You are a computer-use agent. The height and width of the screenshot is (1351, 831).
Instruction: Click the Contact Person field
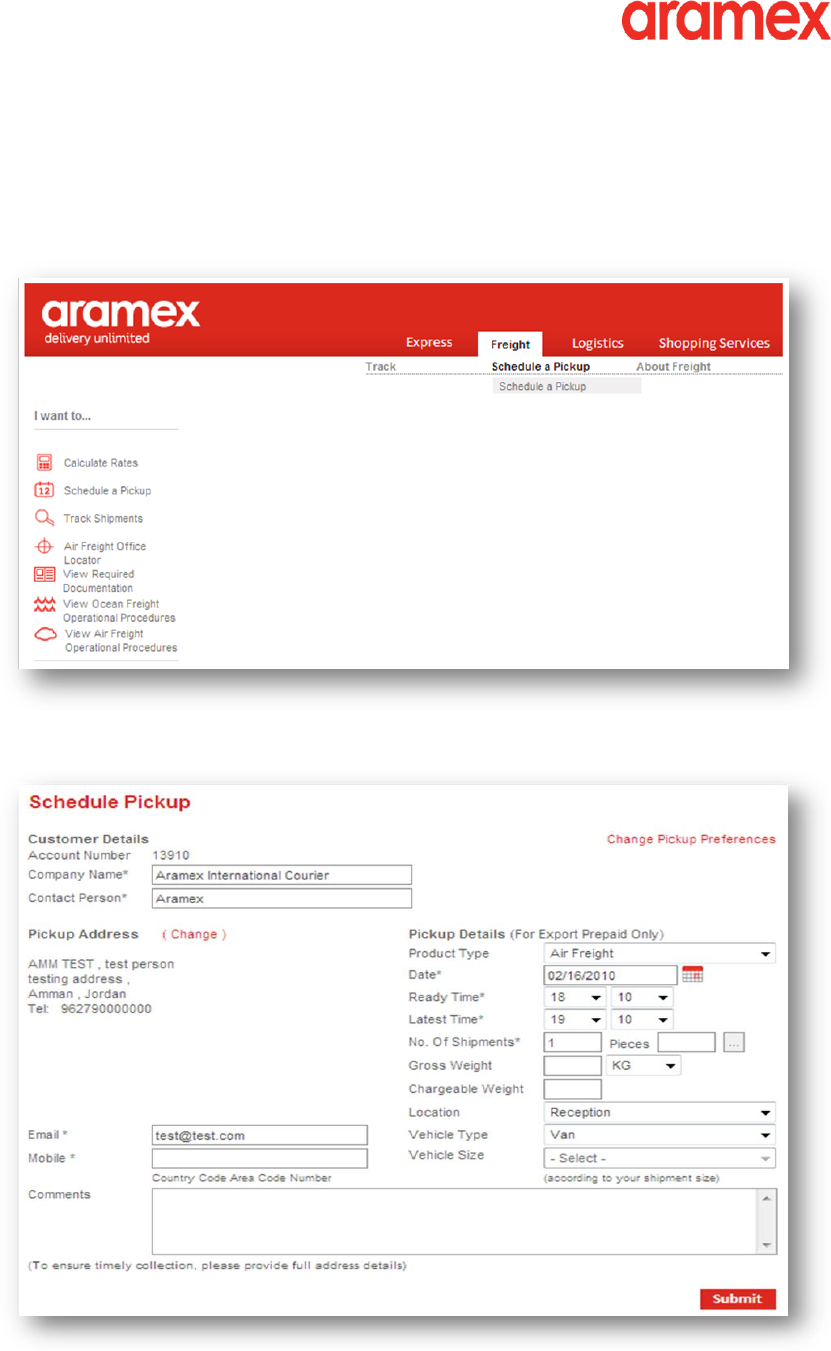pos(282,898)
